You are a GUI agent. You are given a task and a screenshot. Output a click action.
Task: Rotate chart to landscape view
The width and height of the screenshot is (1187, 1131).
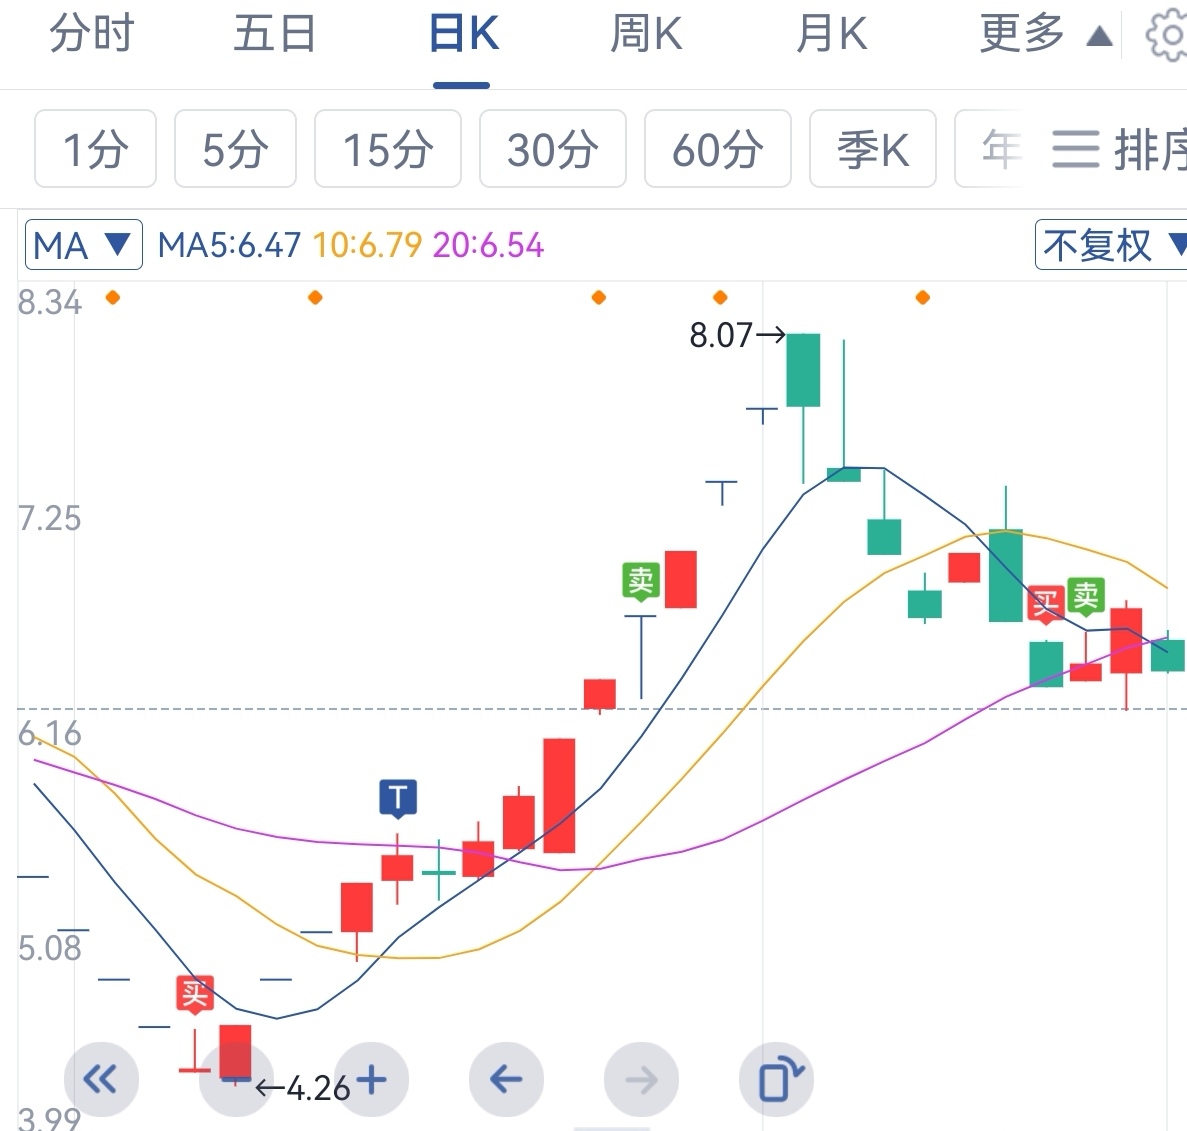776,1080
